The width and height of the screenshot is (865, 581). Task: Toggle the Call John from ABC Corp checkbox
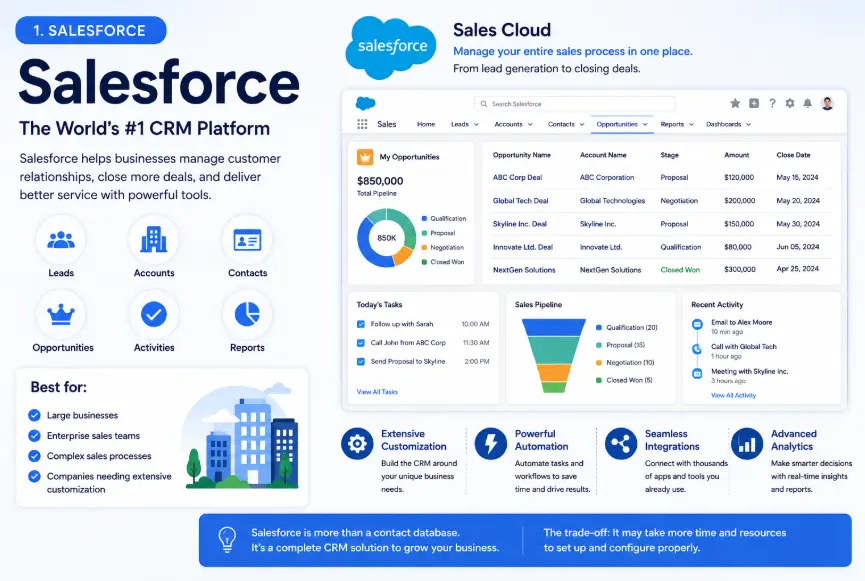(x=361, y=343)
